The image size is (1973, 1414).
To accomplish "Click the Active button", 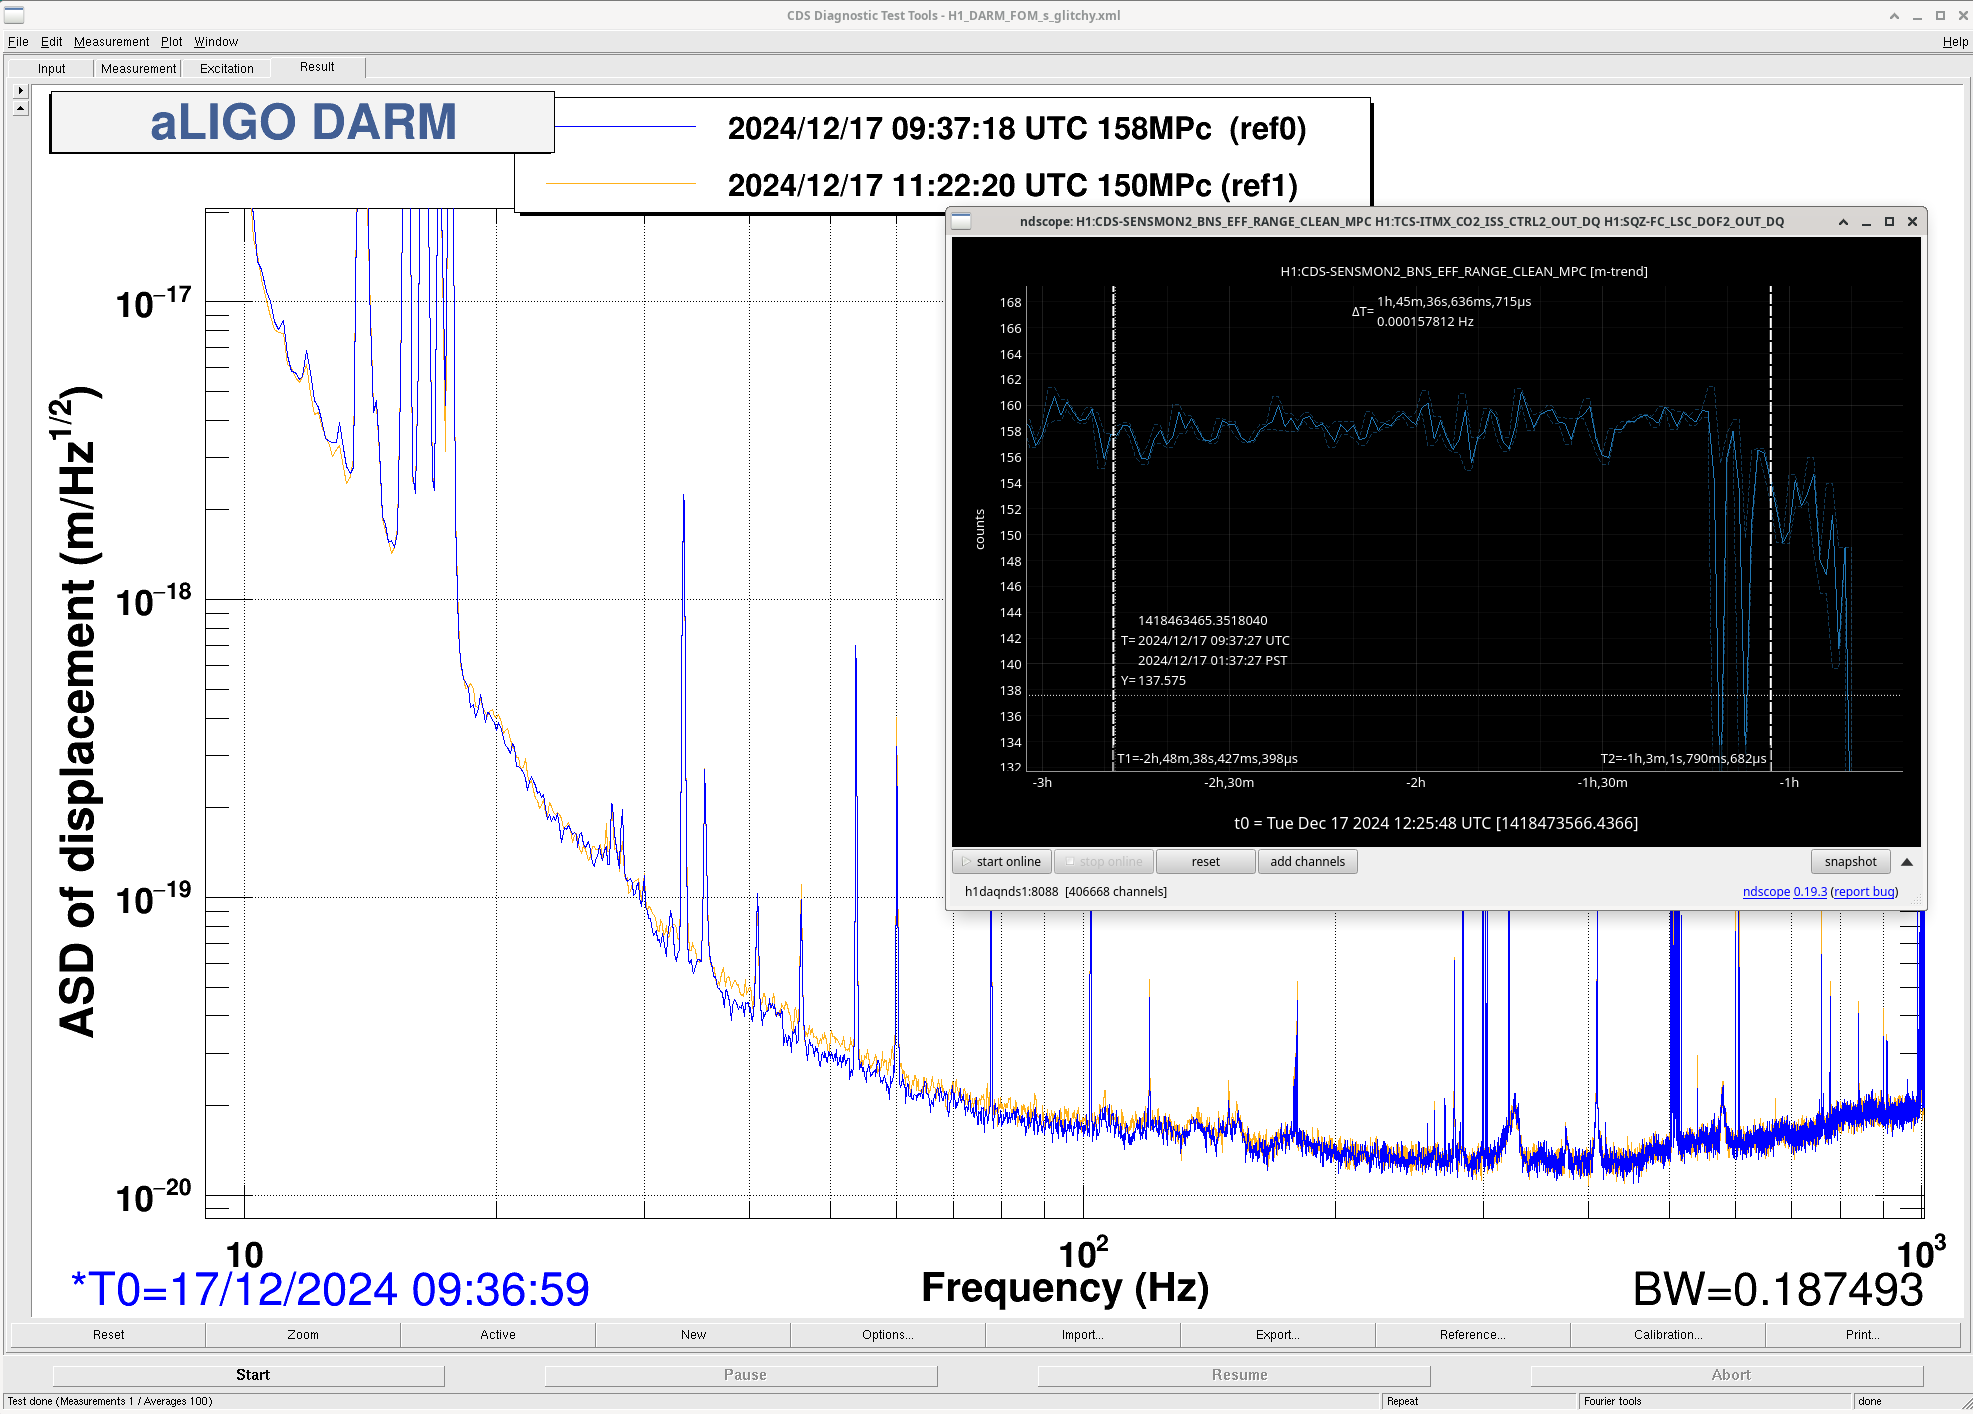I will 498,1335.
